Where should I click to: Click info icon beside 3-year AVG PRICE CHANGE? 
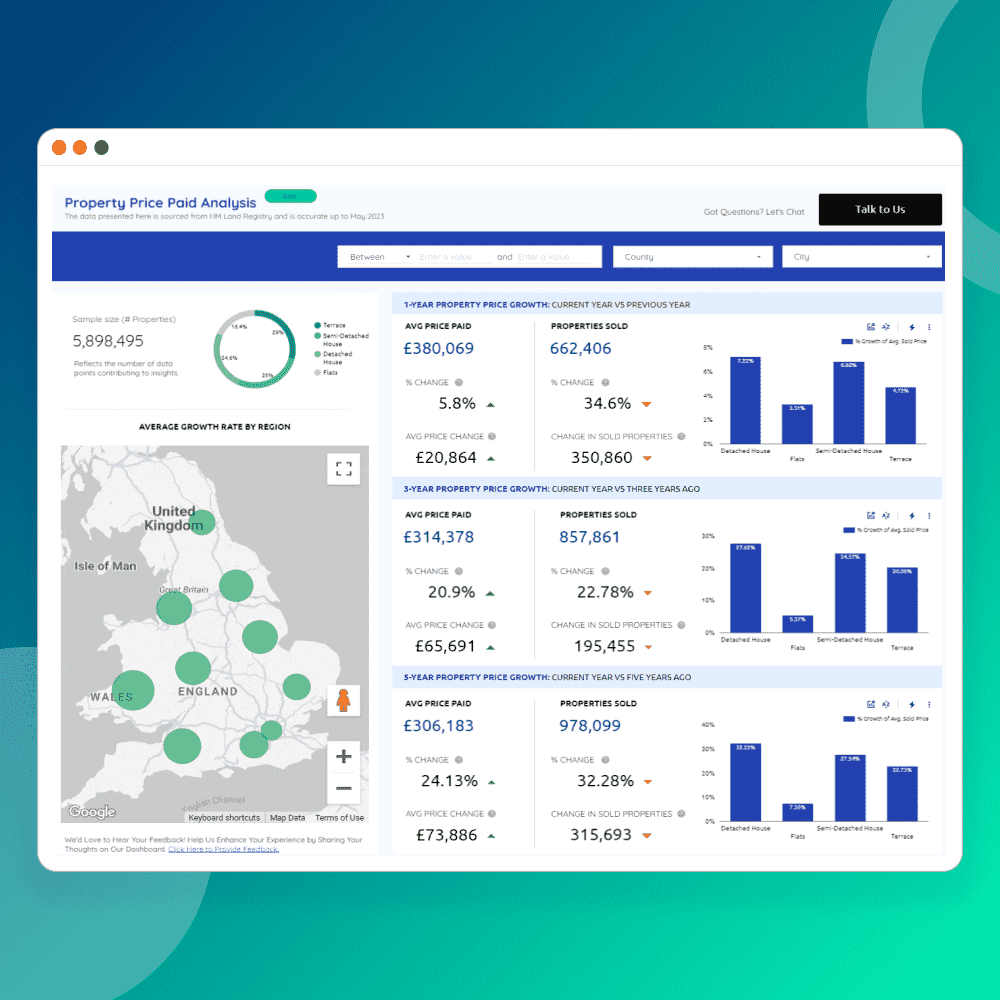click(492, 625)
